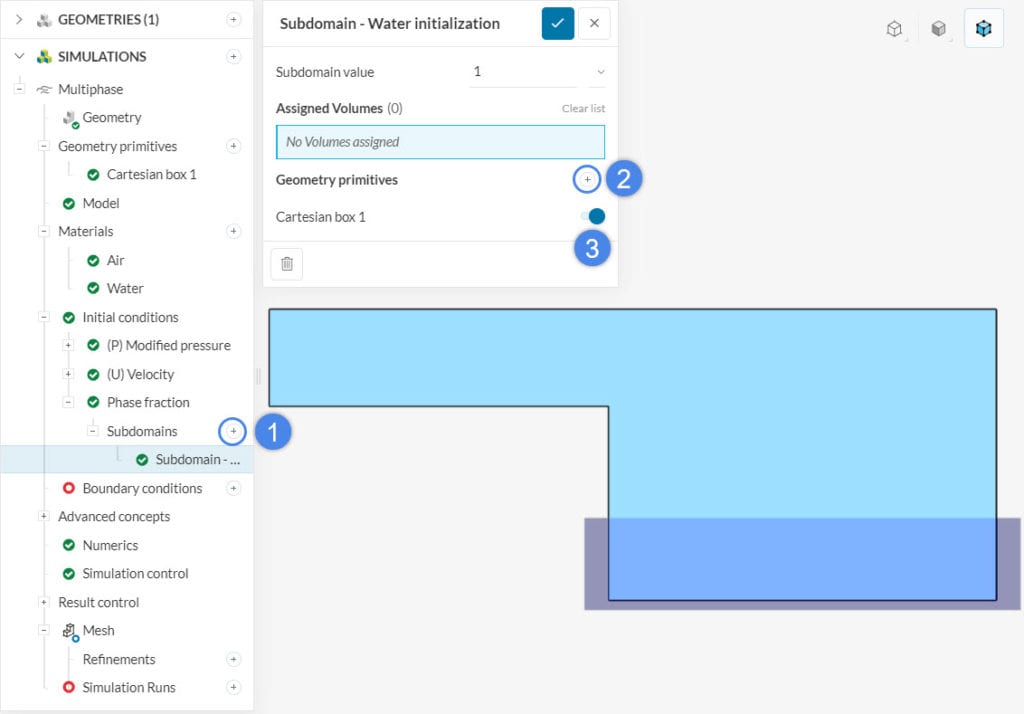Add new subdomain with plus icon
1024x714 pixels.
tap(233, 431)
